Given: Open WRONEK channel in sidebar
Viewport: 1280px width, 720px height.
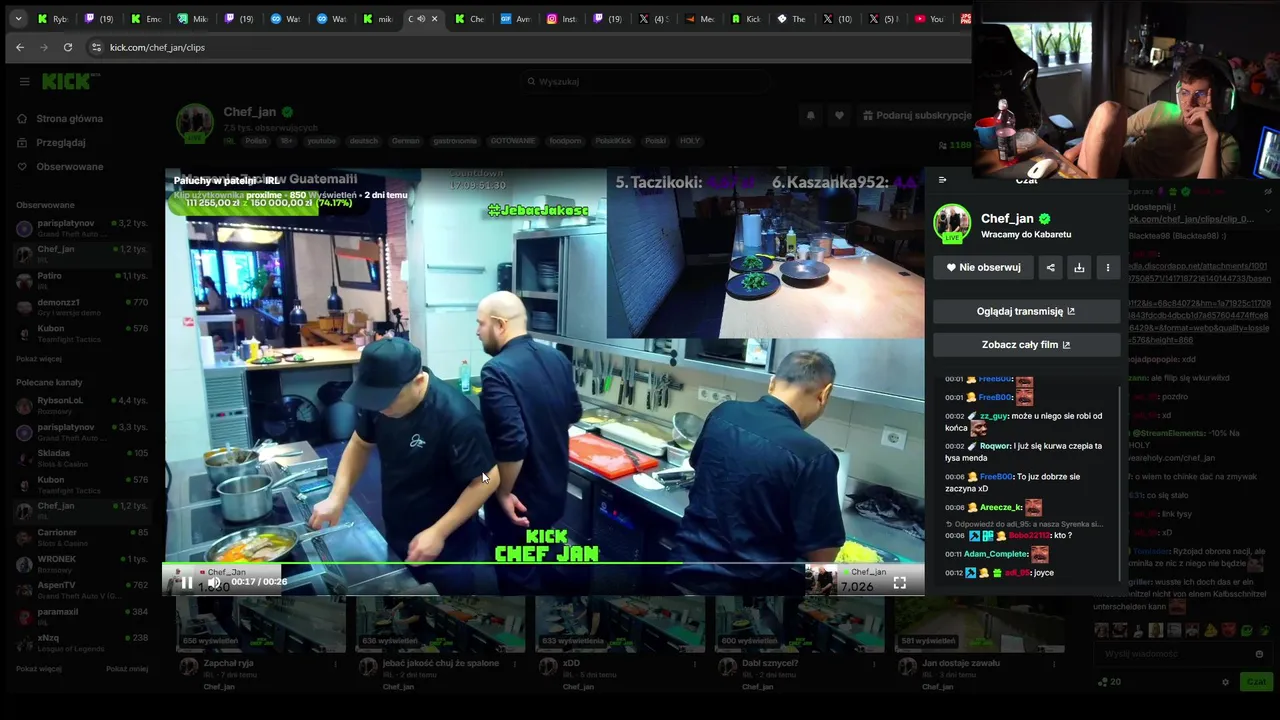Looking at the screenshot, I should tap(81, 563).
